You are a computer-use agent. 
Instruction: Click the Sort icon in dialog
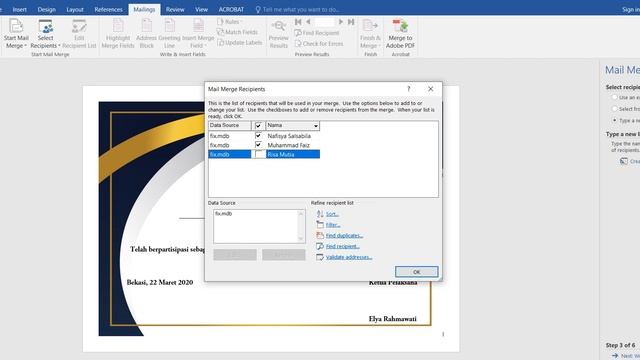320,214
